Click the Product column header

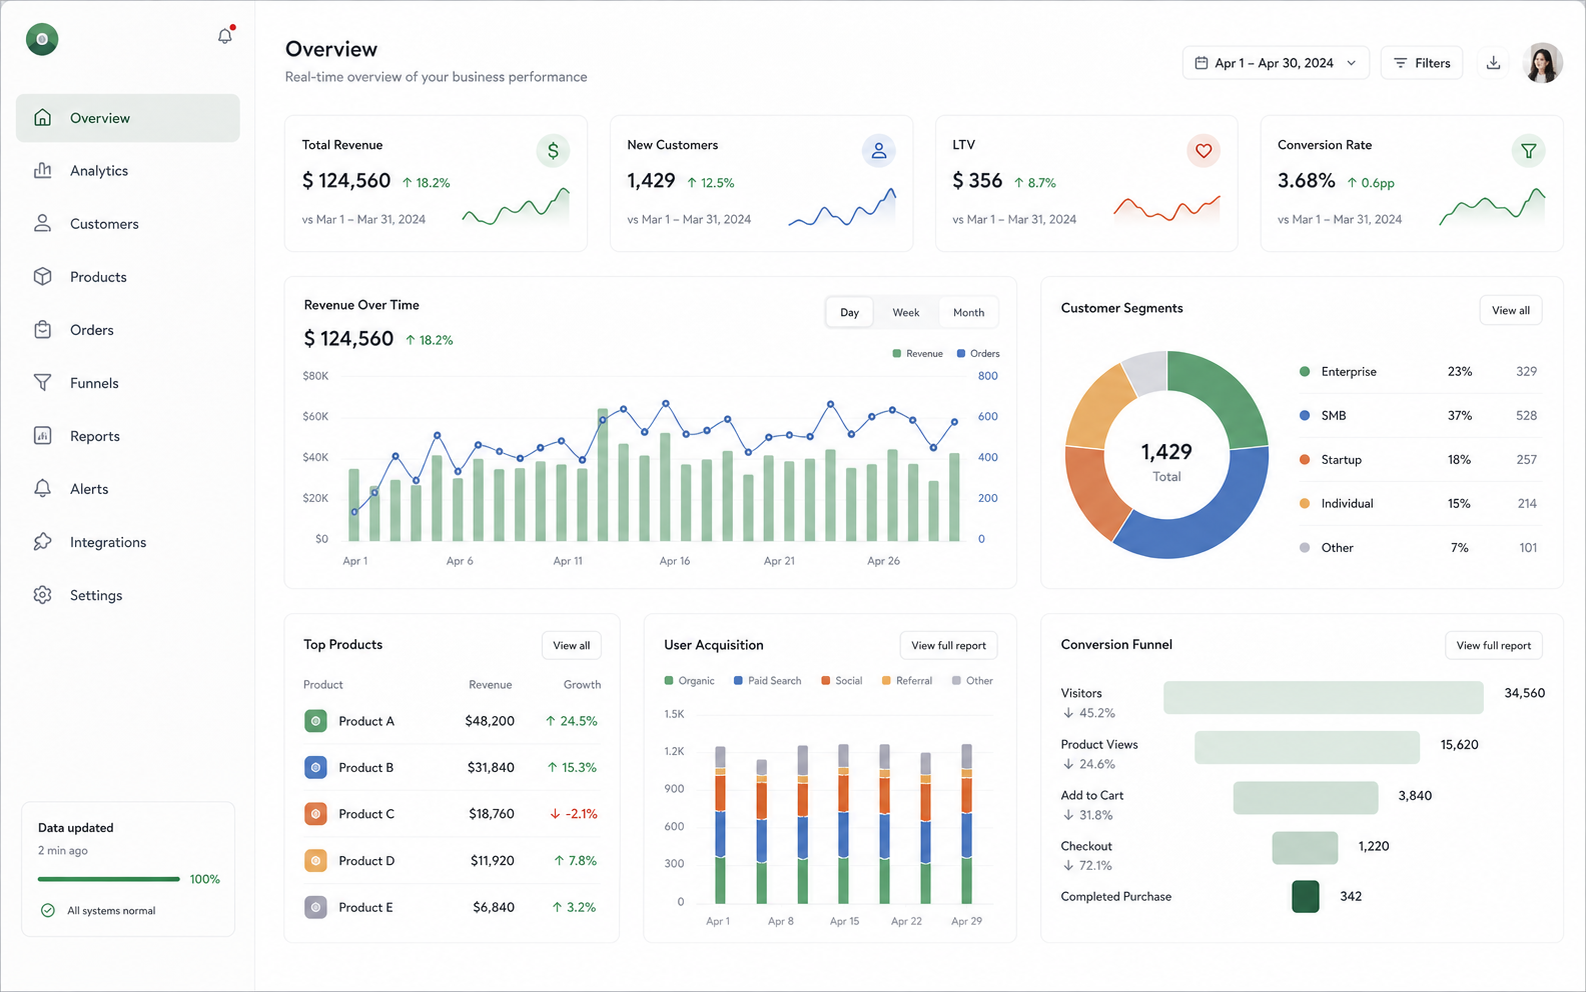pos(323,685)
